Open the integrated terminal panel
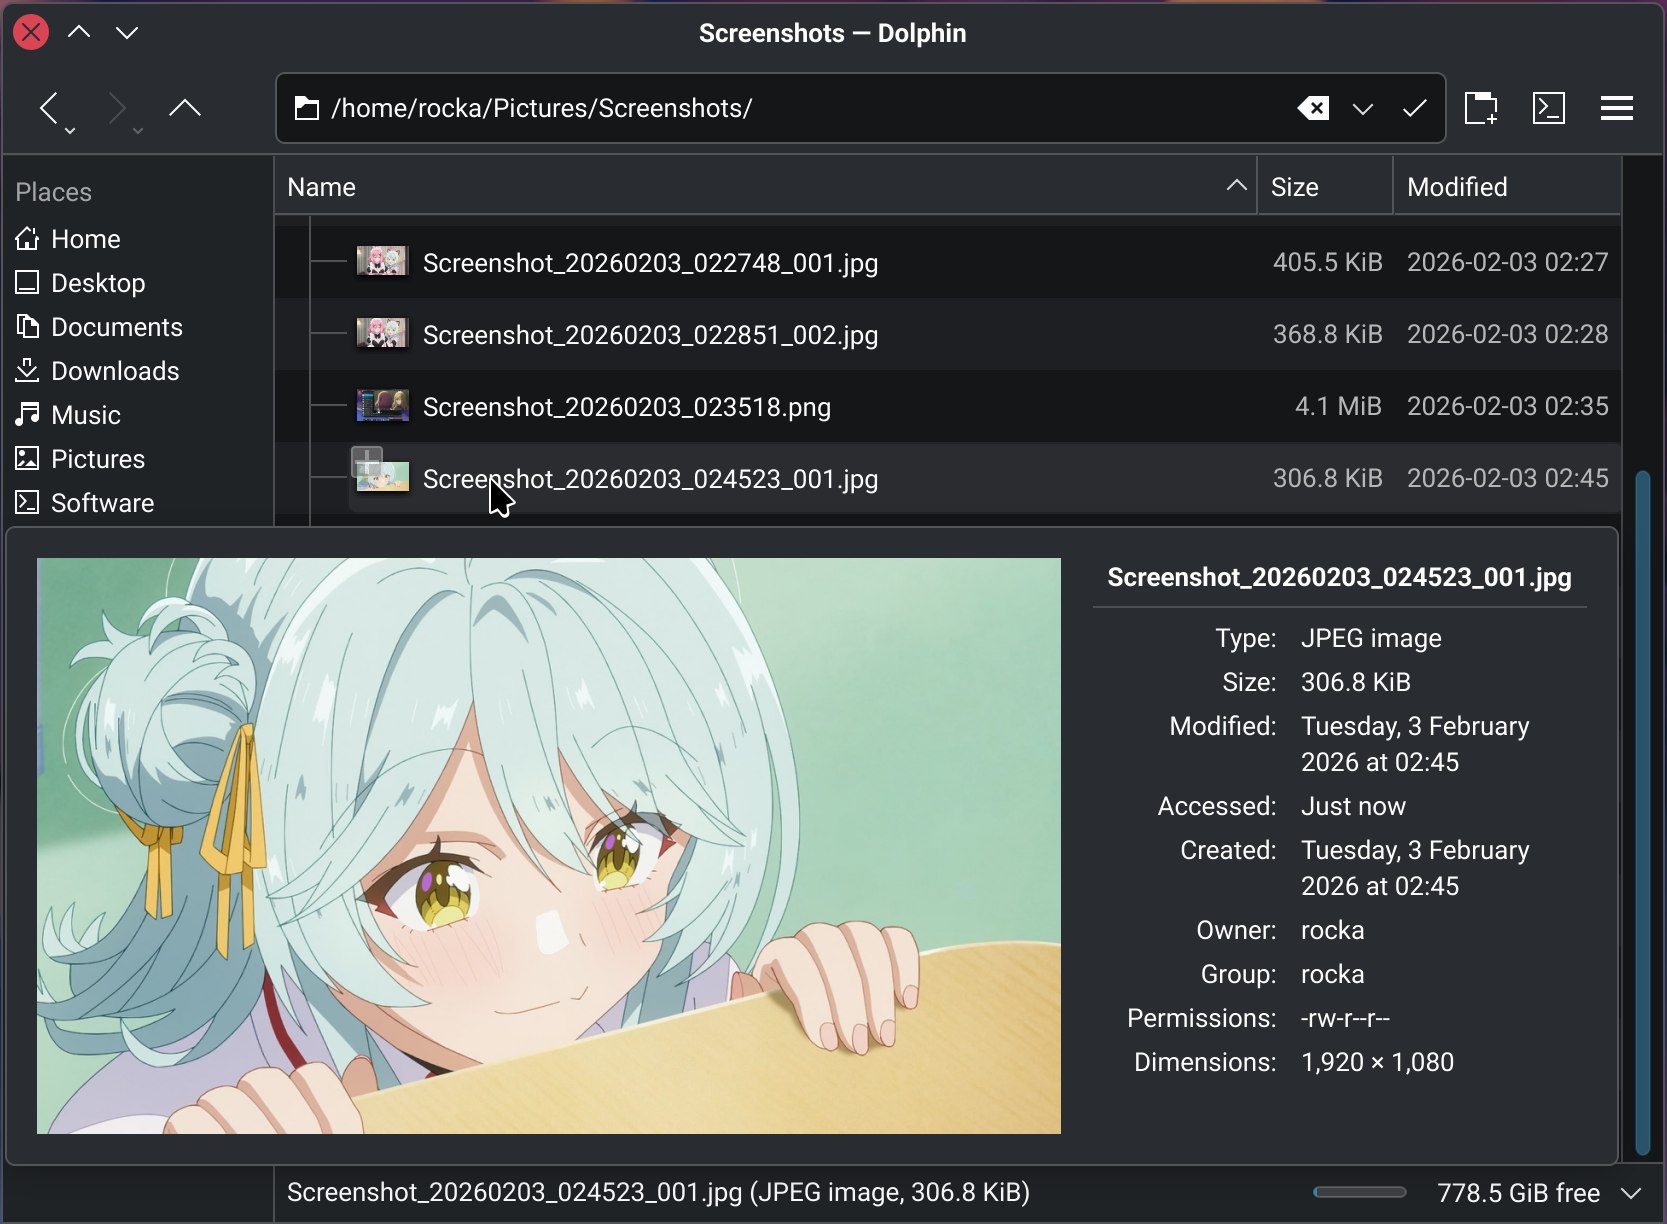The width and height of the screenshot is (1667, 1224). pyautogui.click(x=1549, y=108)
